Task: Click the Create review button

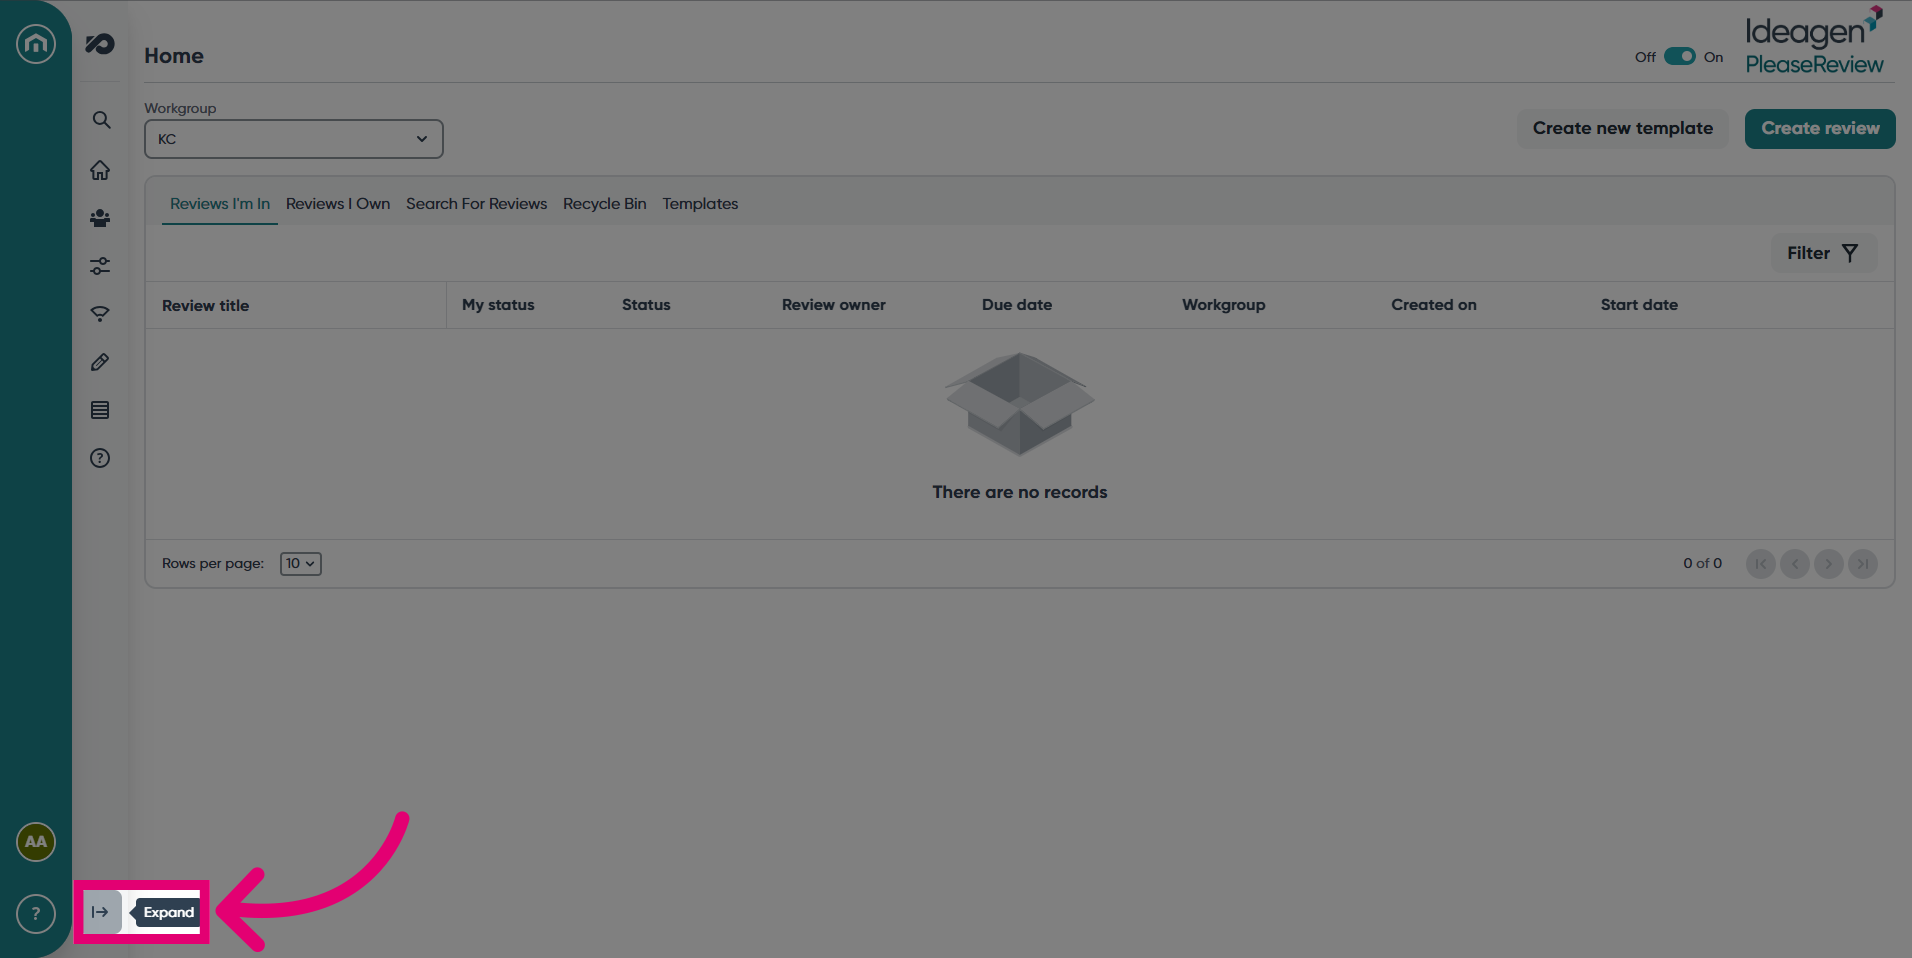Action: click(x=1820, y=129)
